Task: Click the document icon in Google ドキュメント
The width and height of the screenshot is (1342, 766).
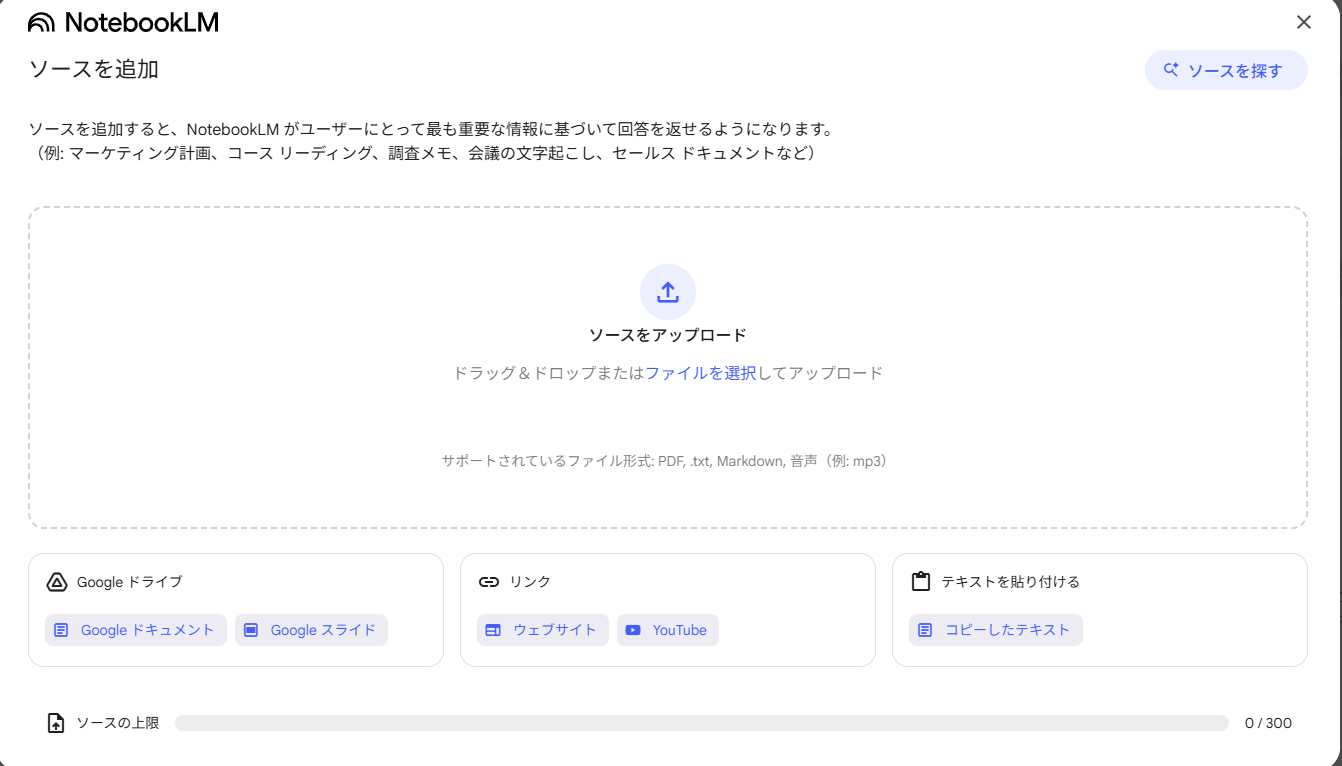Action: pos(62,630)
